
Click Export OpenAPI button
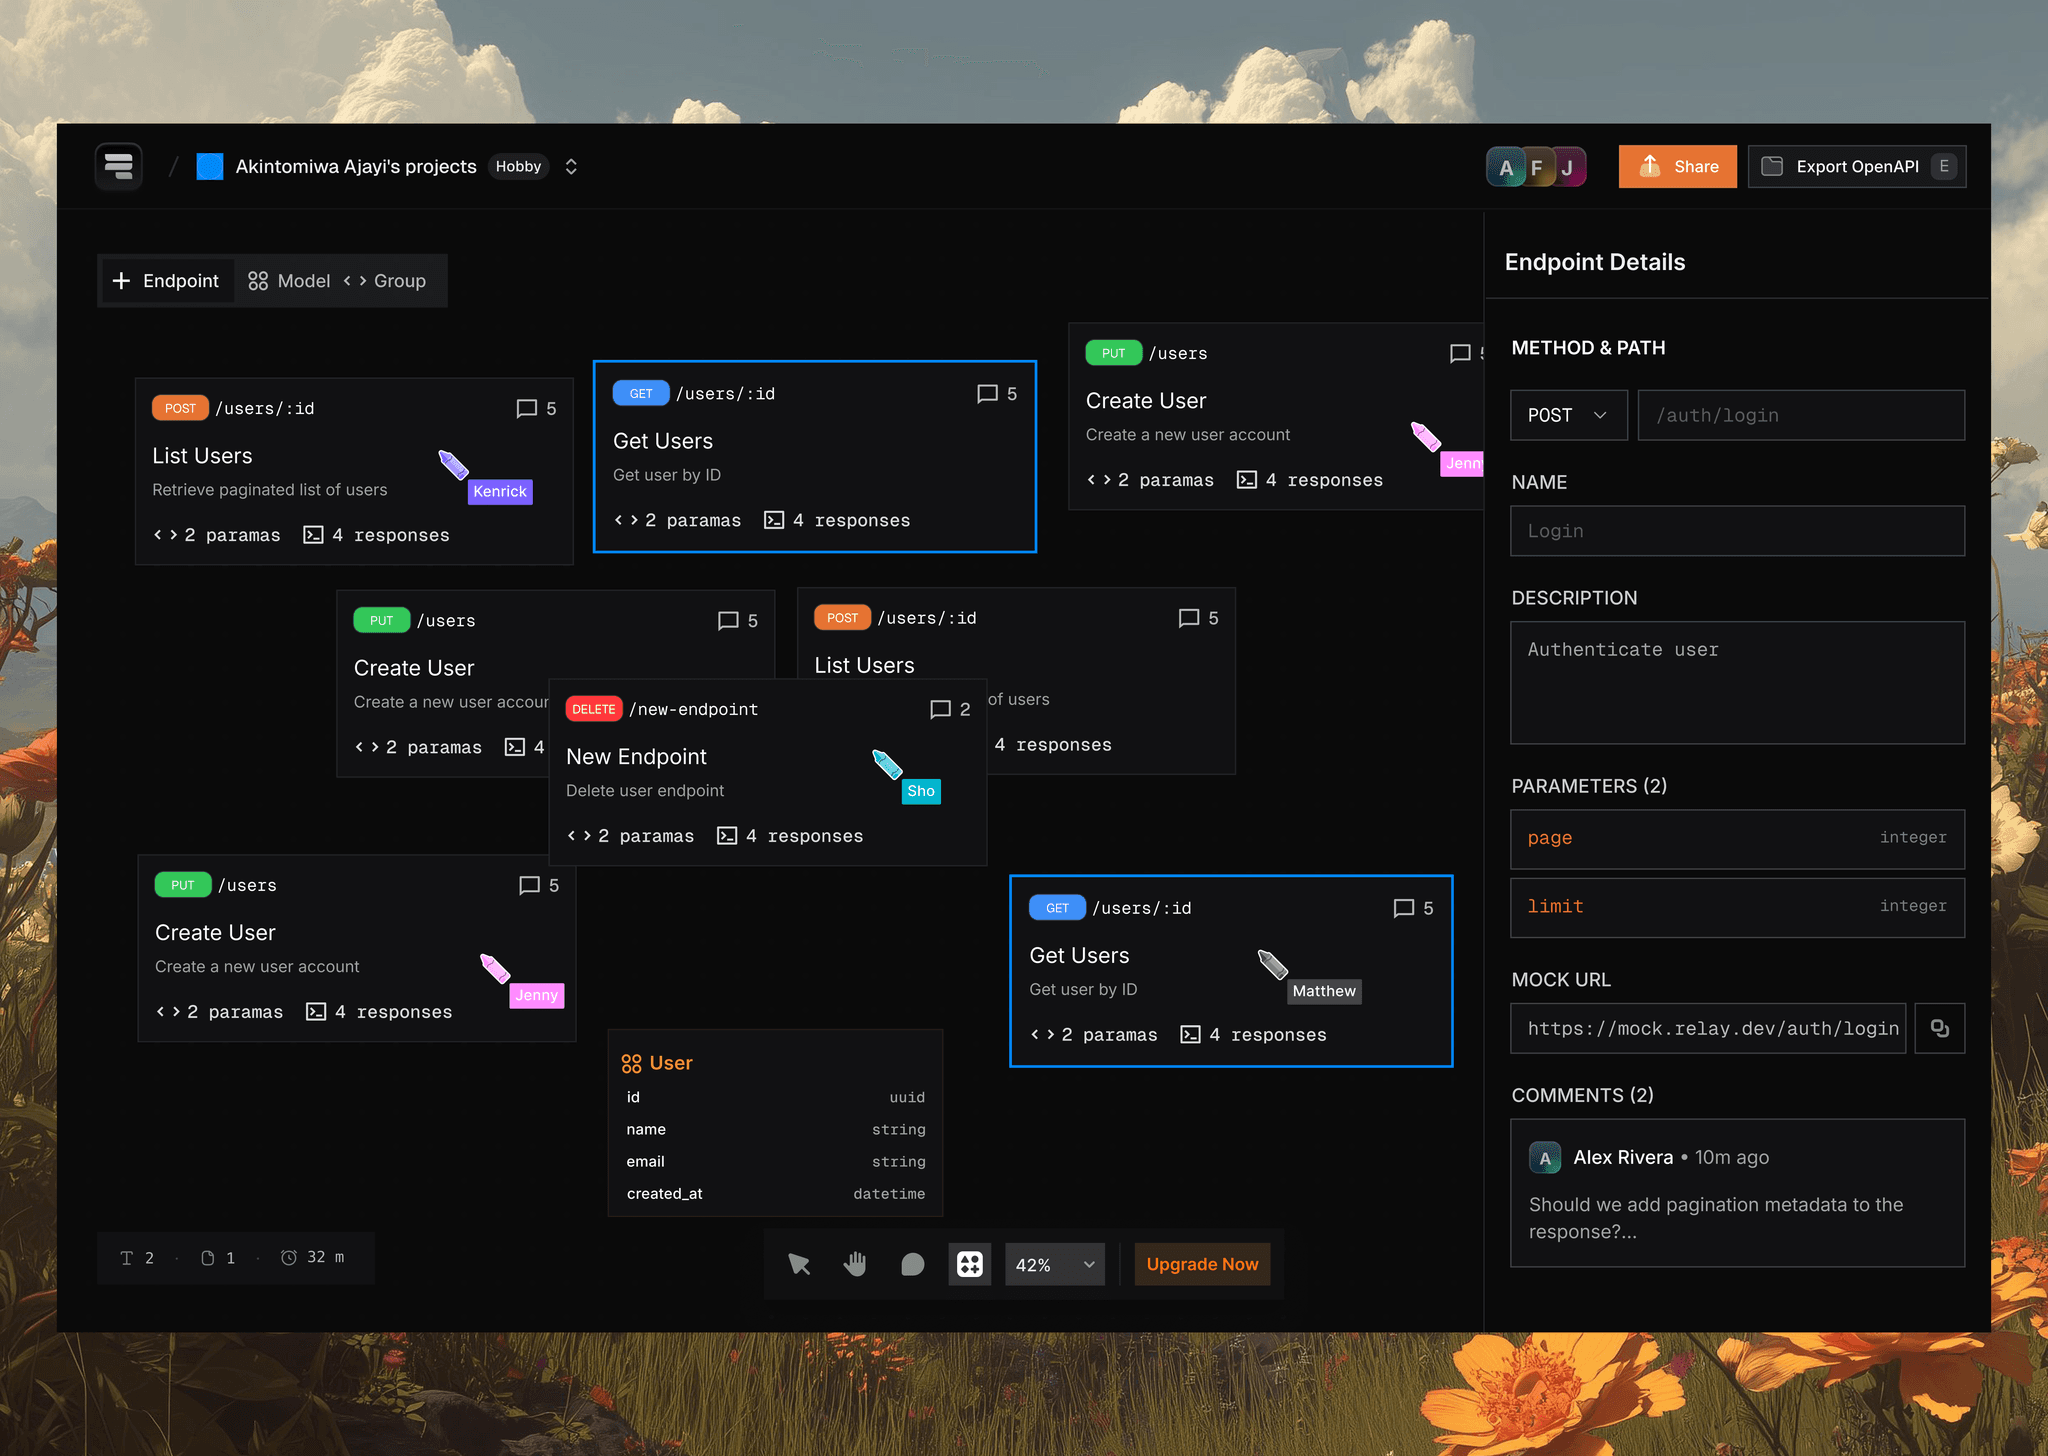1856,166
